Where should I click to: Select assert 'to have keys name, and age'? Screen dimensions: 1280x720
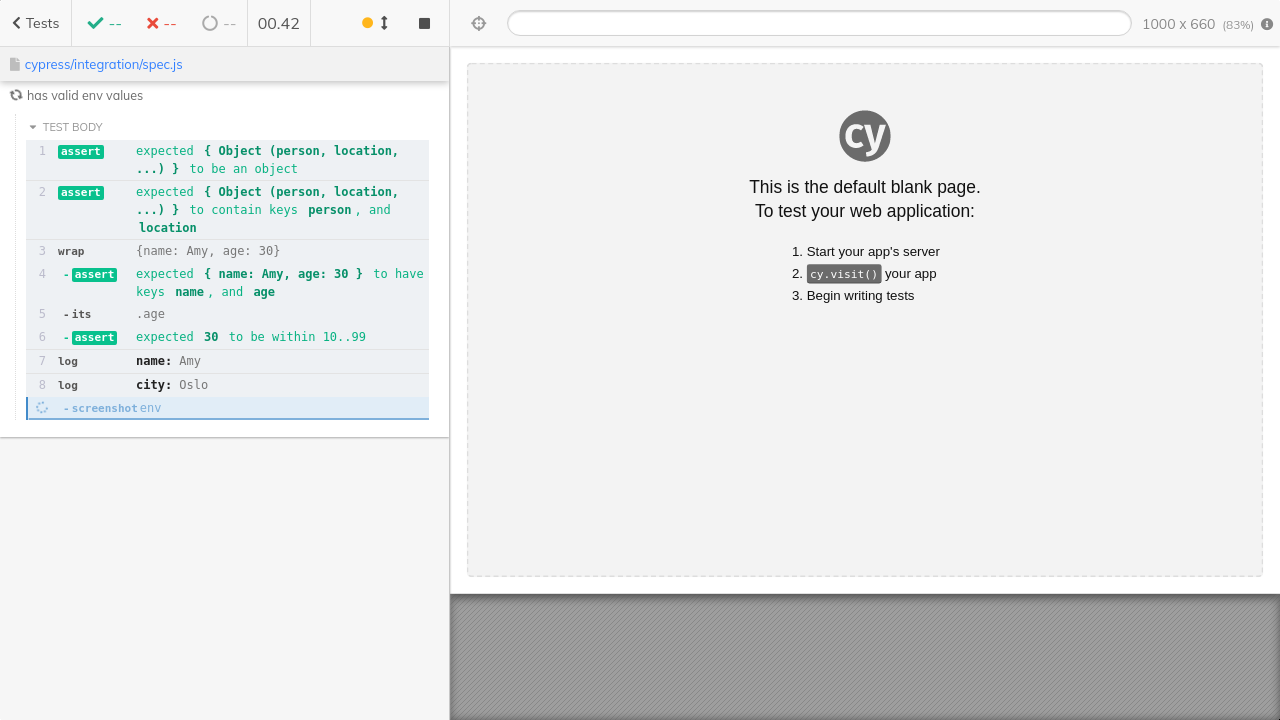point(228,283)
